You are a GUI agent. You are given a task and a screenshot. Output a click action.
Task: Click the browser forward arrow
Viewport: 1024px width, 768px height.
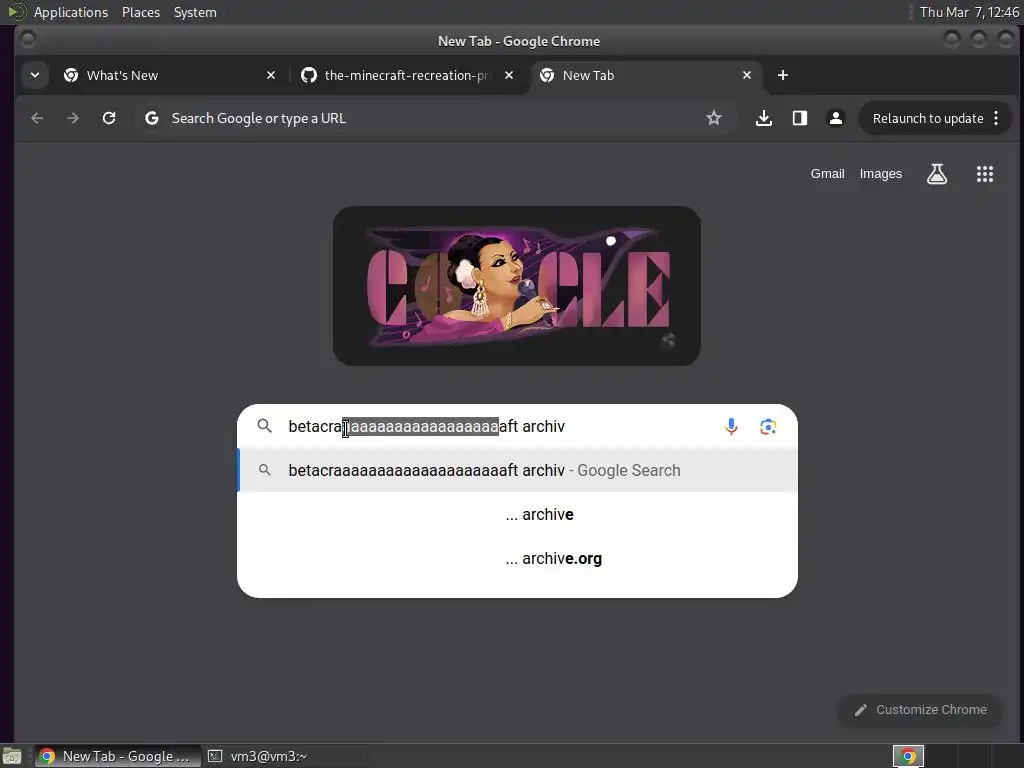click(73, 118)
